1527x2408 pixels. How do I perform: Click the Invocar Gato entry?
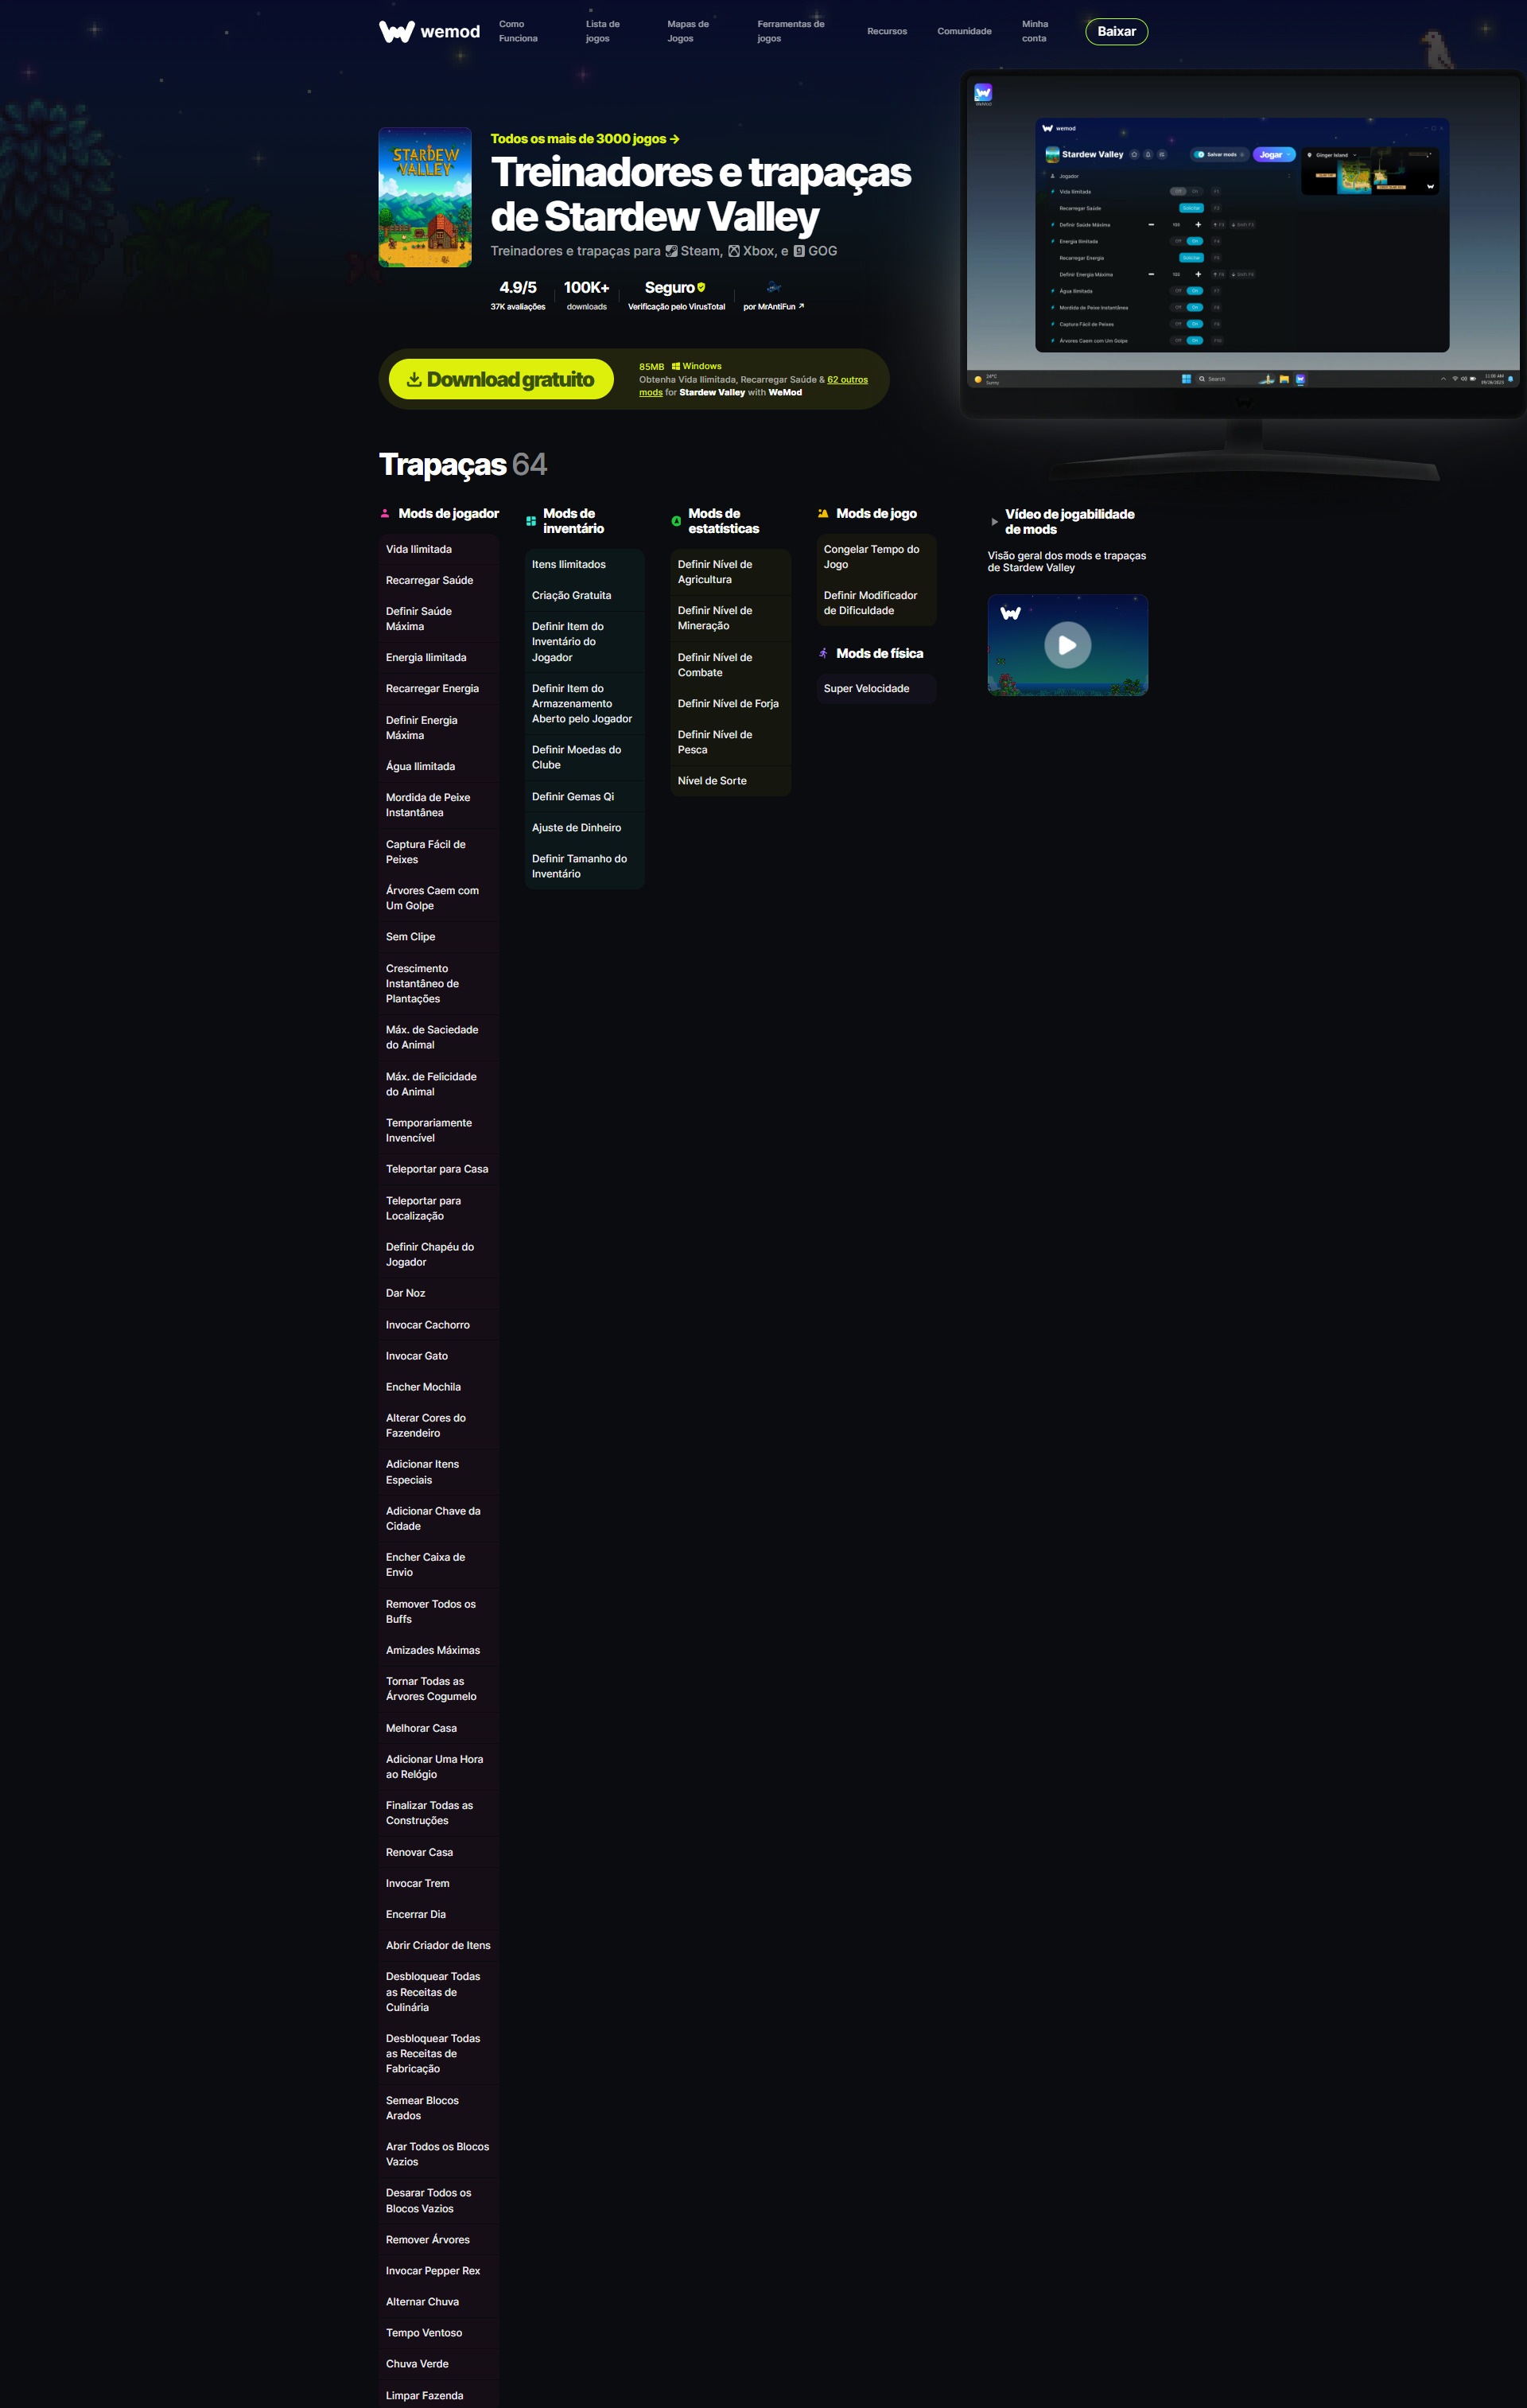click(x=439, y=1356)
